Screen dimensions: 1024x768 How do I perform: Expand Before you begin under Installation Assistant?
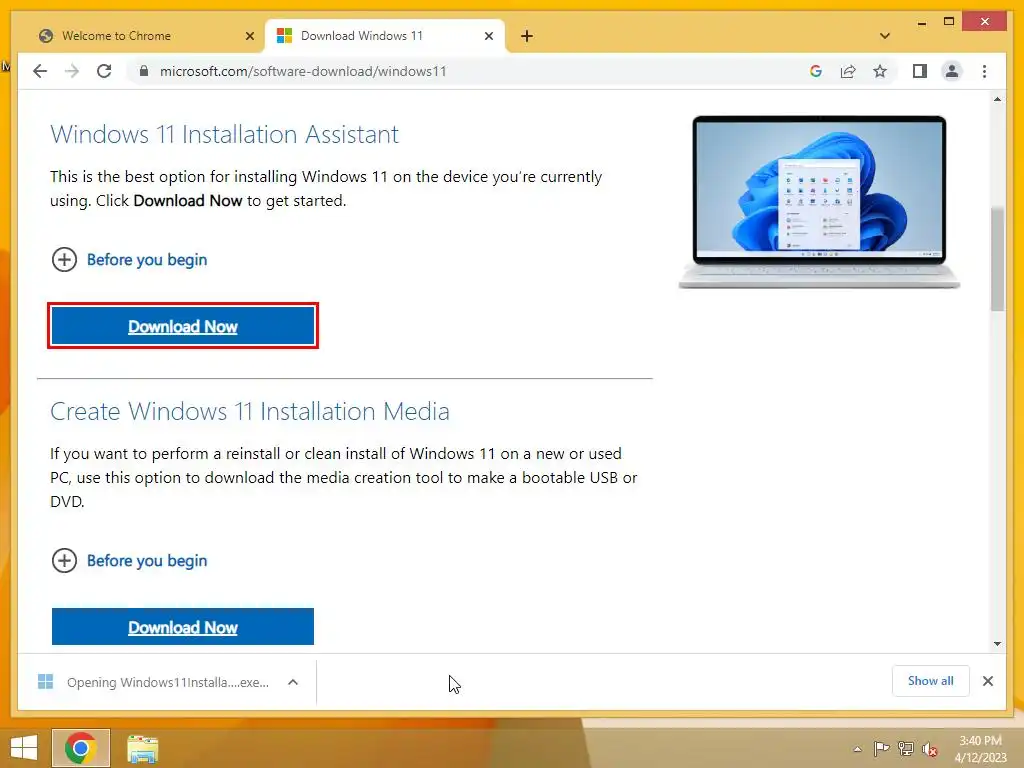(129, 260)
